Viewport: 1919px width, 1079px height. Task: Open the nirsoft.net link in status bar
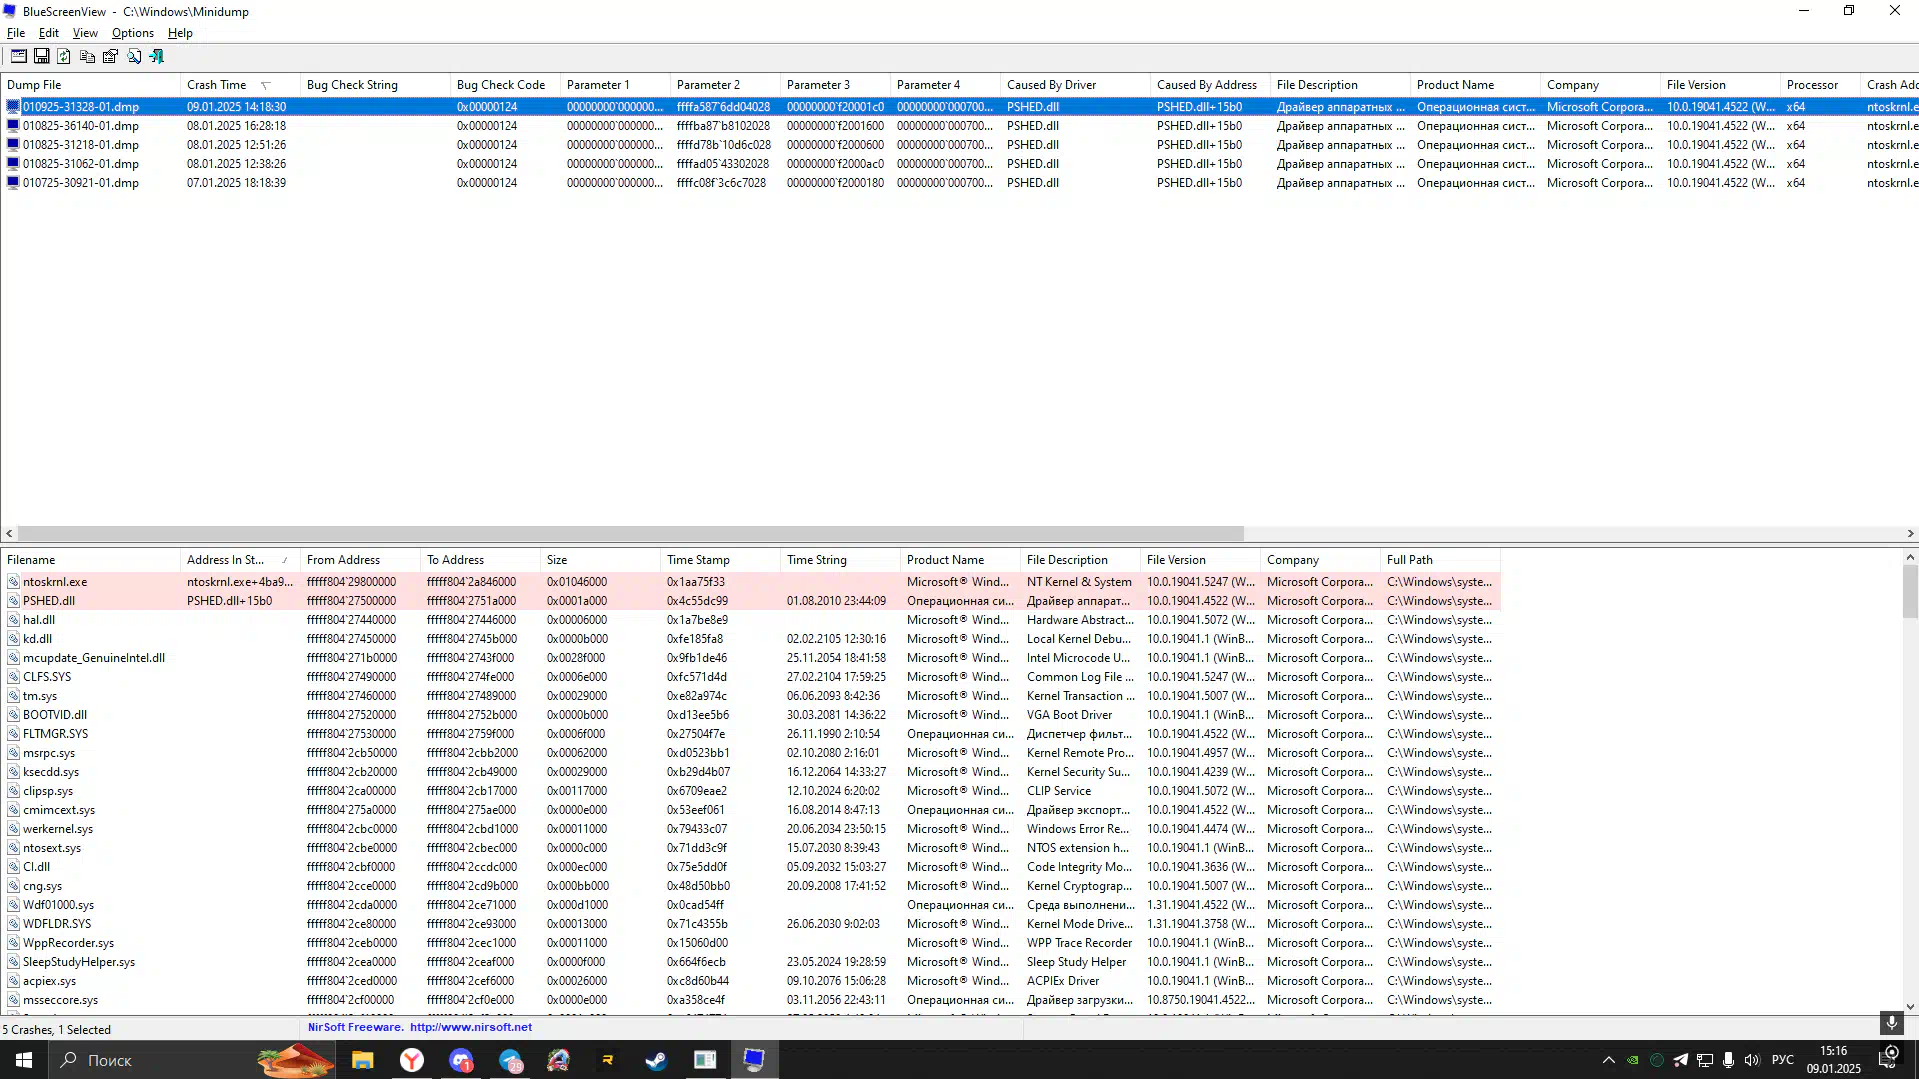pos(471,1027)
